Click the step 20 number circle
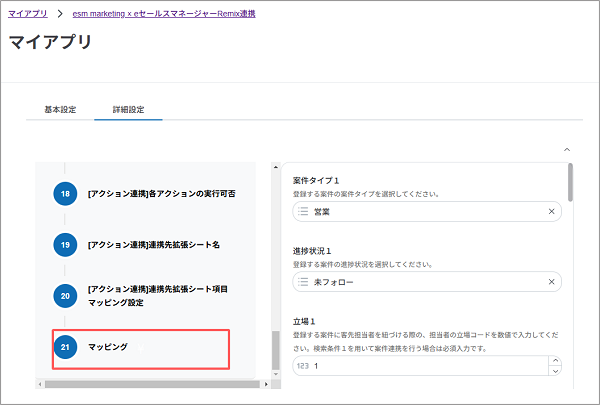600x405 pixels. (x=65, y=294)
